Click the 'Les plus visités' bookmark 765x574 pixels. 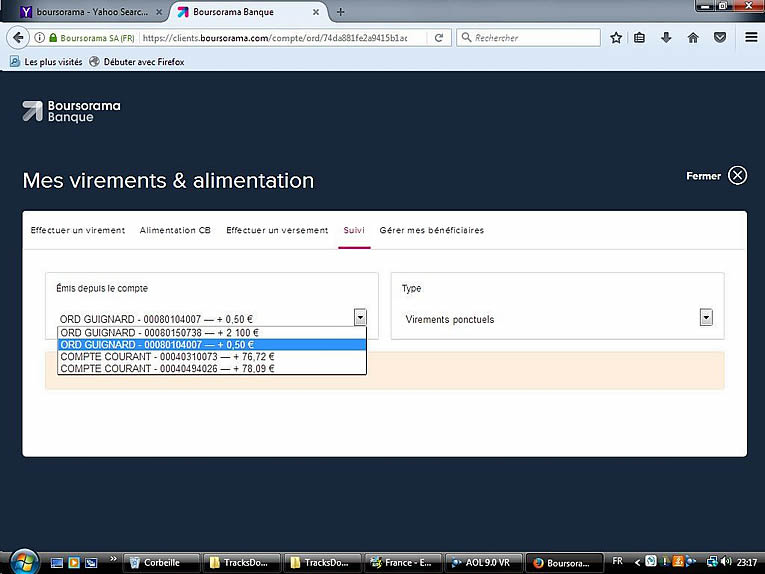[46, 62]
